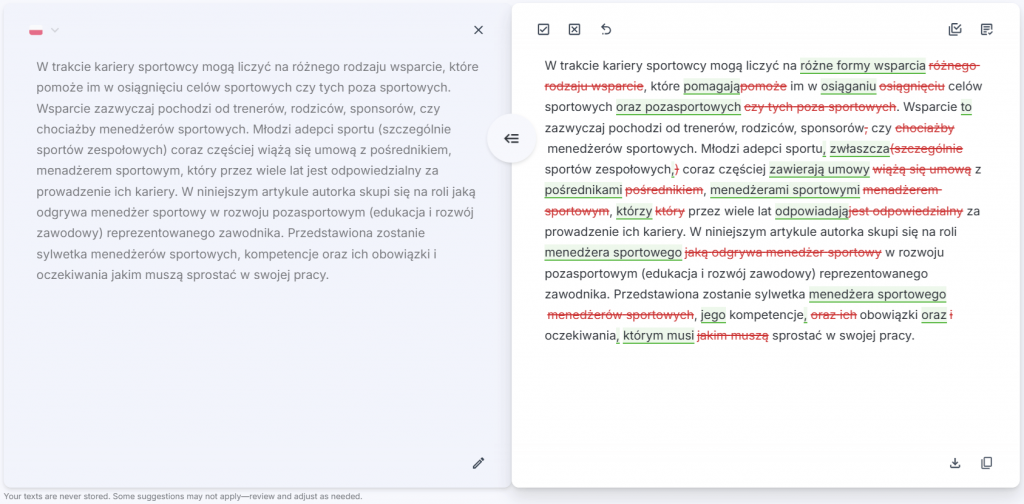Image resolution: width=1024 pixels, height=504 pixels.
Task: Open the Polish flag language dropdown
Action: point(37,31)
